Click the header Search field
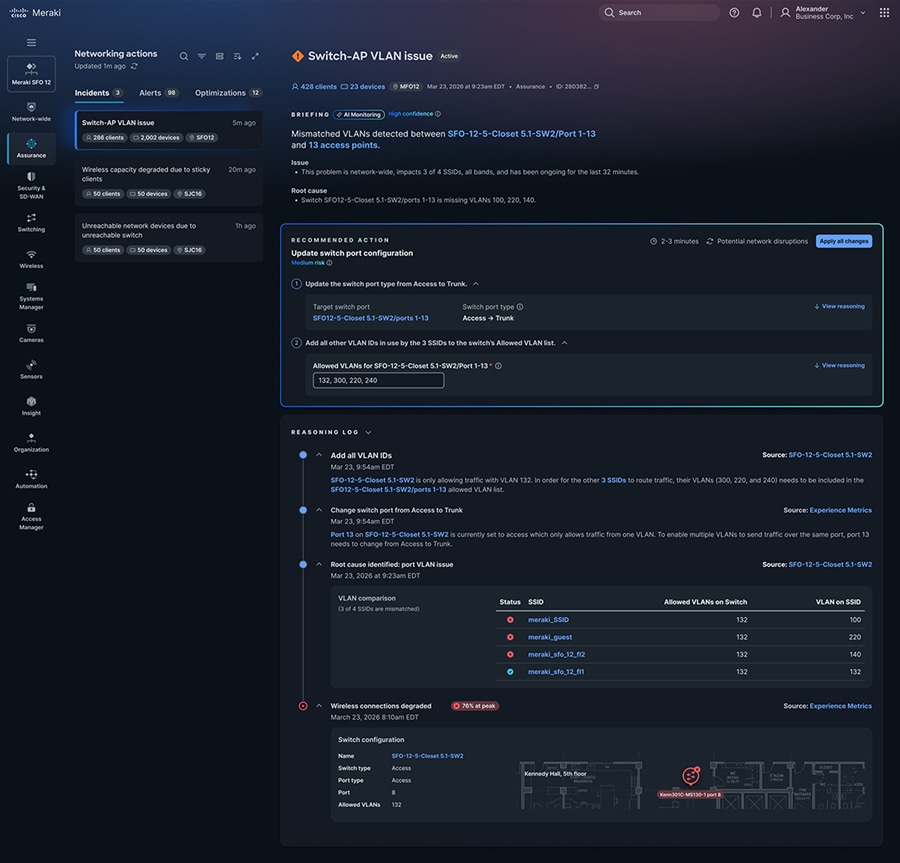The image size is (900, 863). 659,13
